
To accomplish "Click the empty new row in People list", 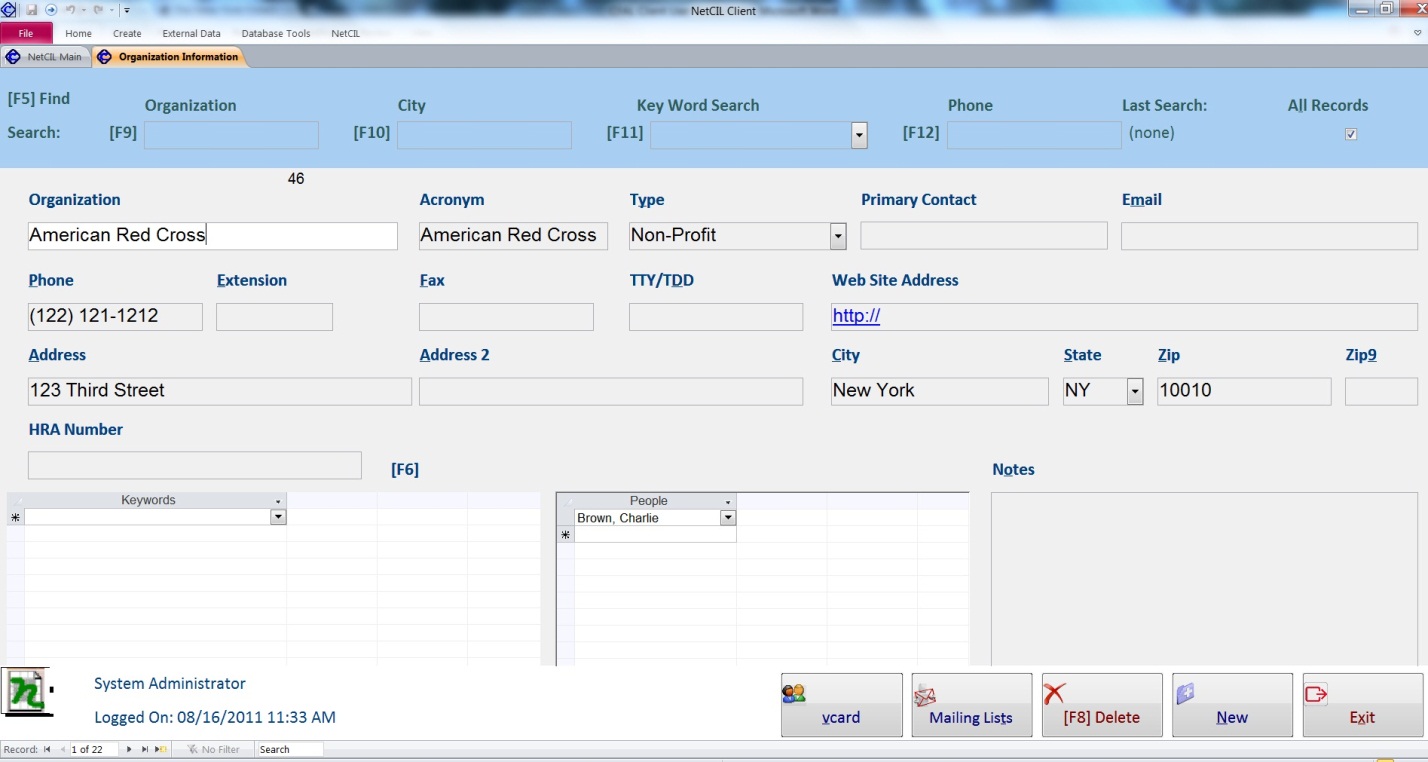I will 656,535.
